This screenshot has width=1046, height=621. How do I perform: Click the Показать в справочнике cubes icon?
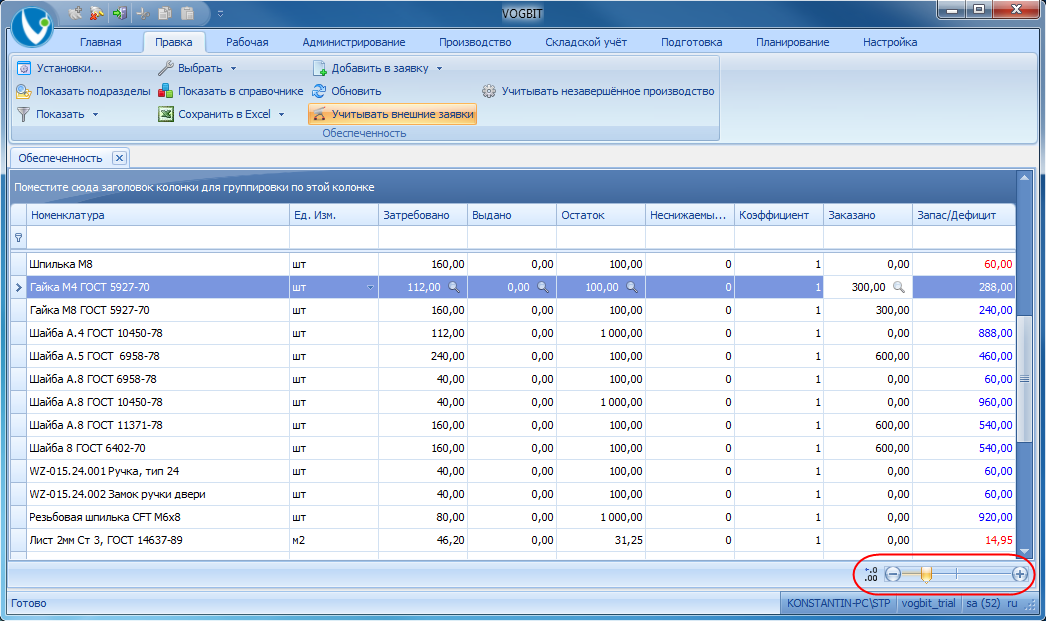coord(165,91)
